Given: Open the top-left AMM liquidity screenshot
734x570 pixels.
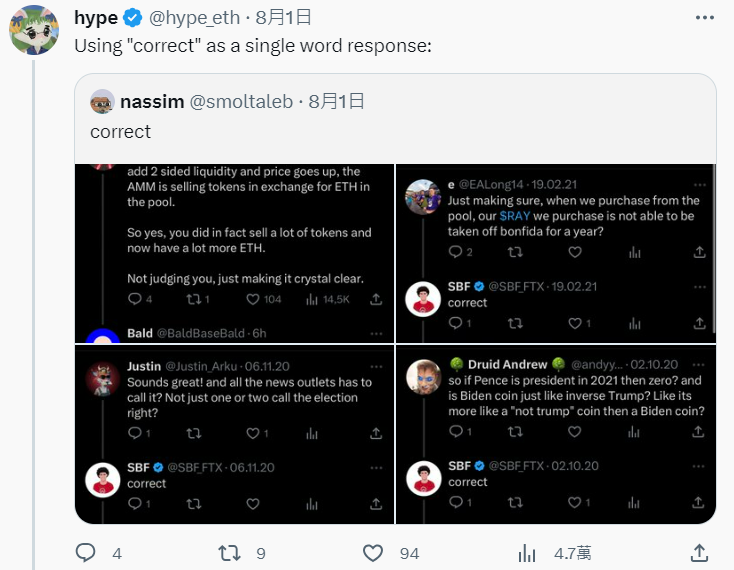Looking at the screenshot, I should click(235, 253).
